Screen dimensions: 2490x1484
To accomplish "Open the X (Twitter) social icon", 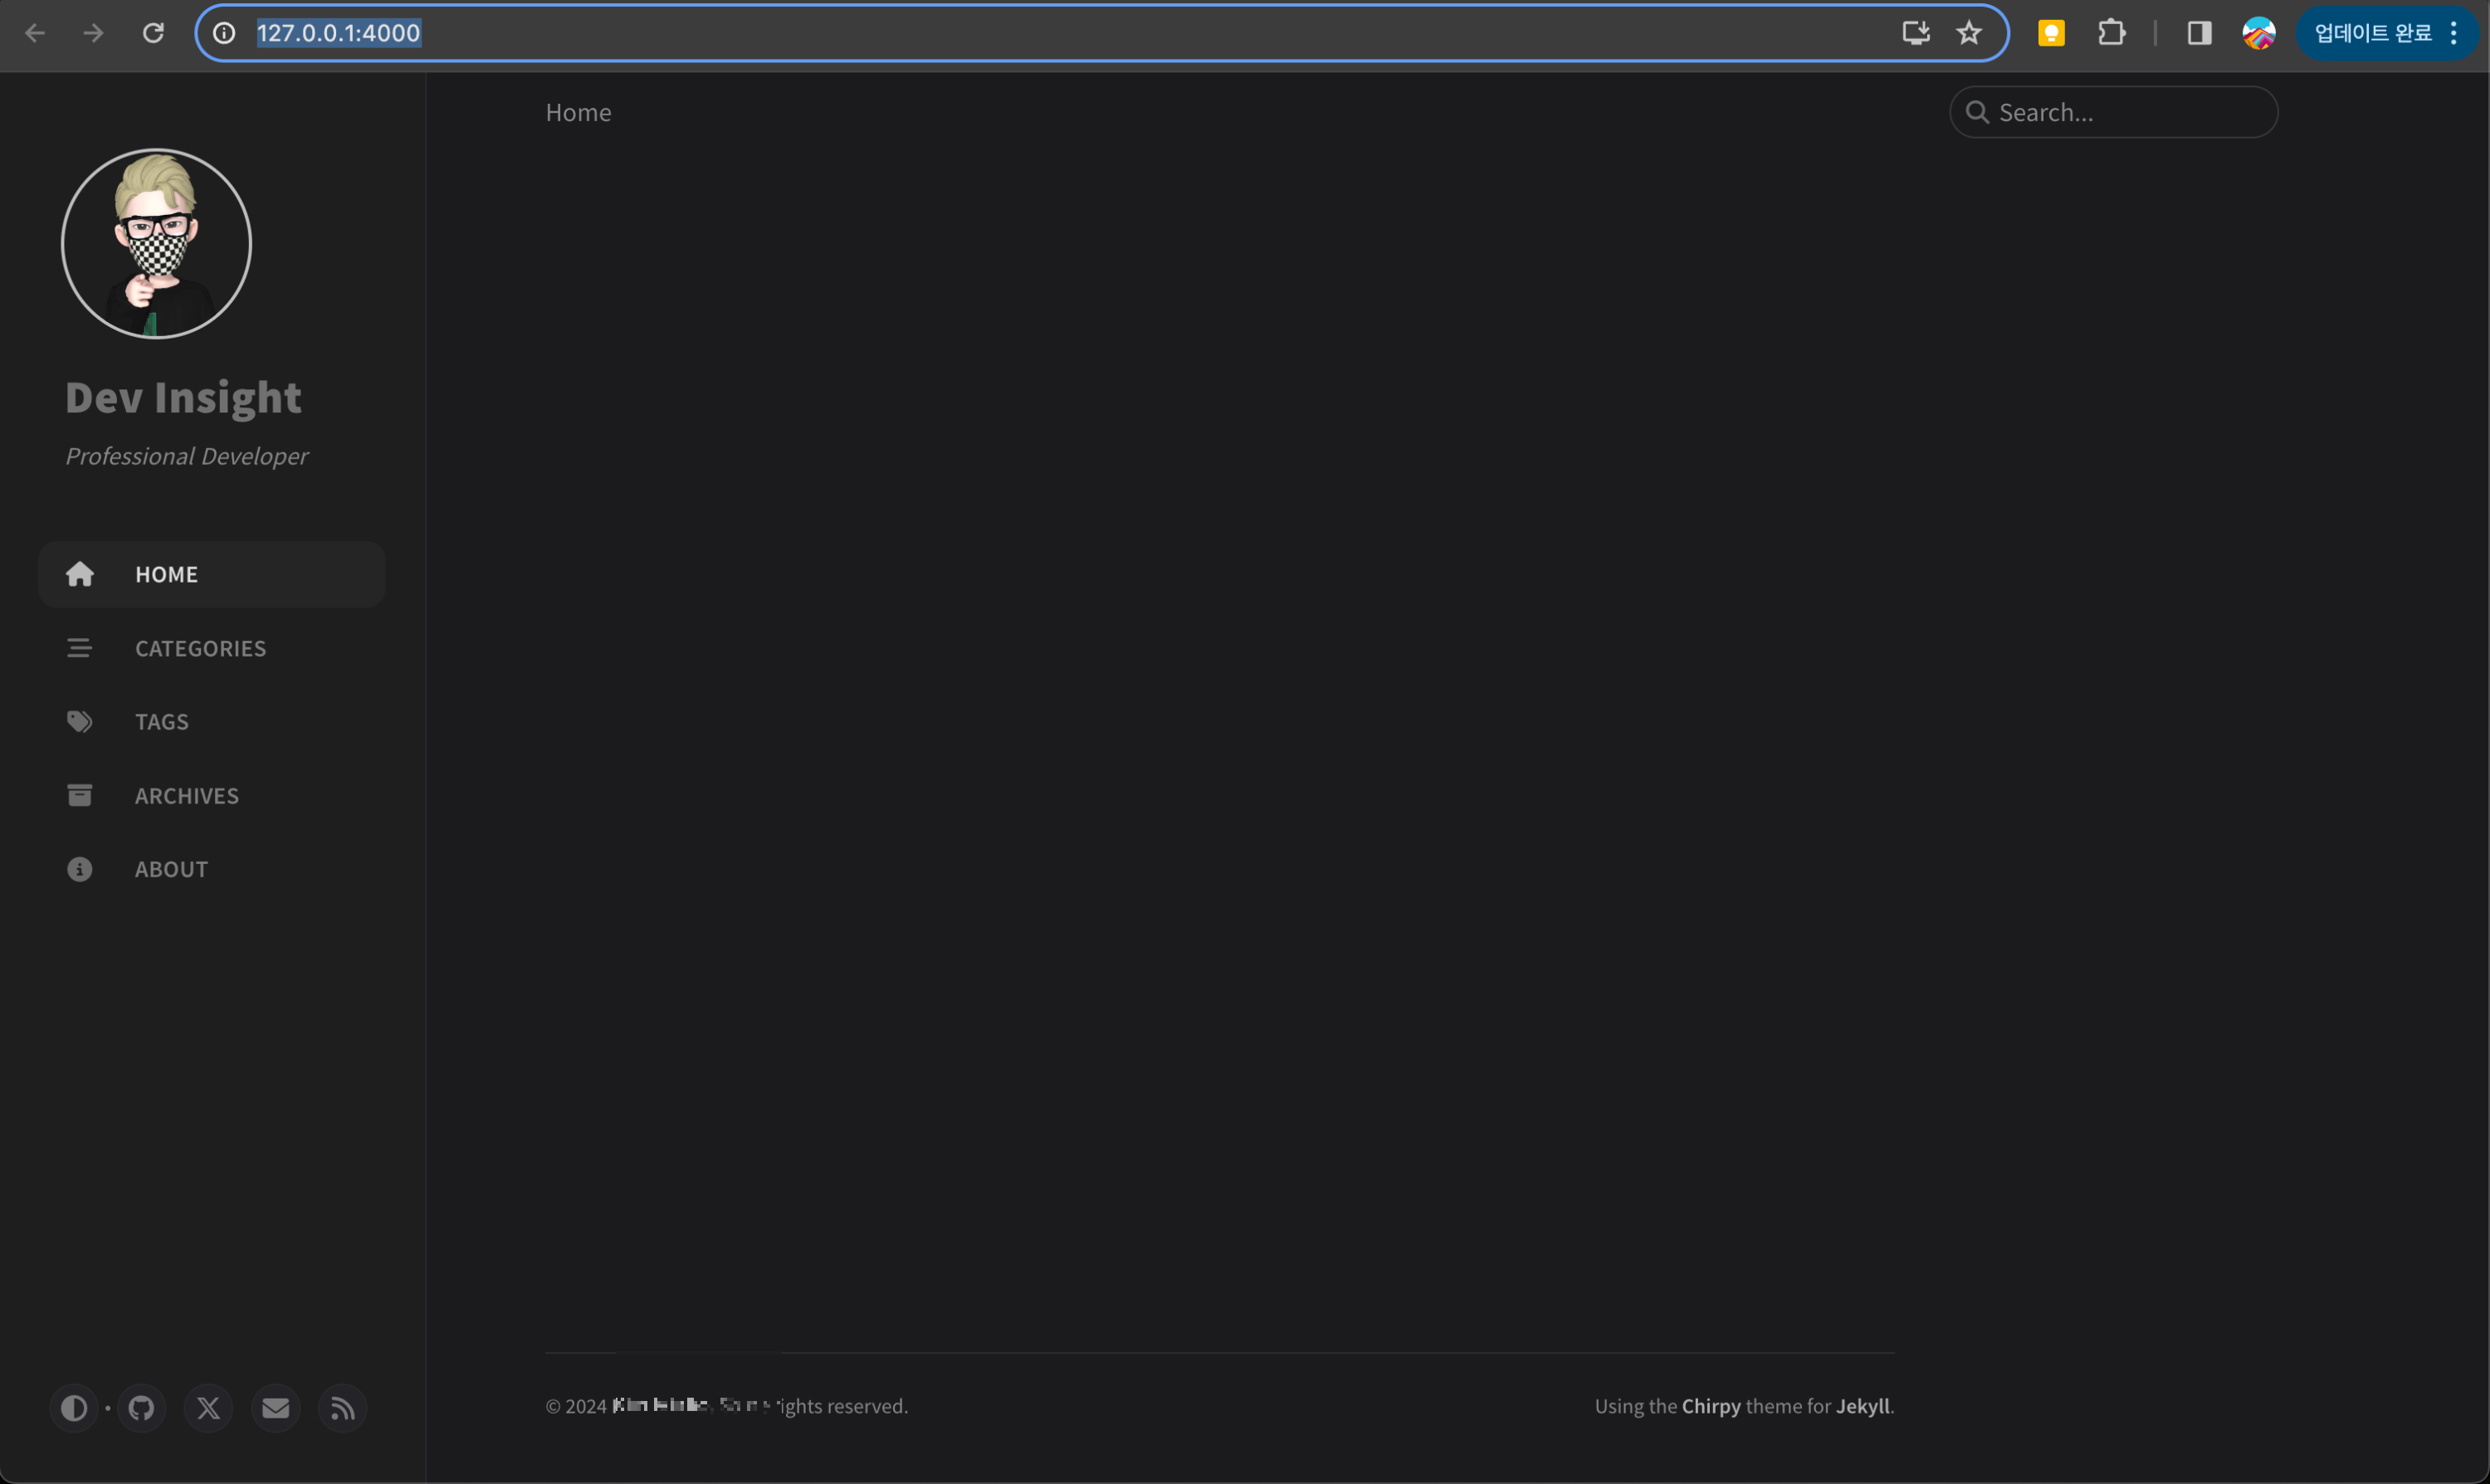I will pyautogui.click(x=208, y=1408).
